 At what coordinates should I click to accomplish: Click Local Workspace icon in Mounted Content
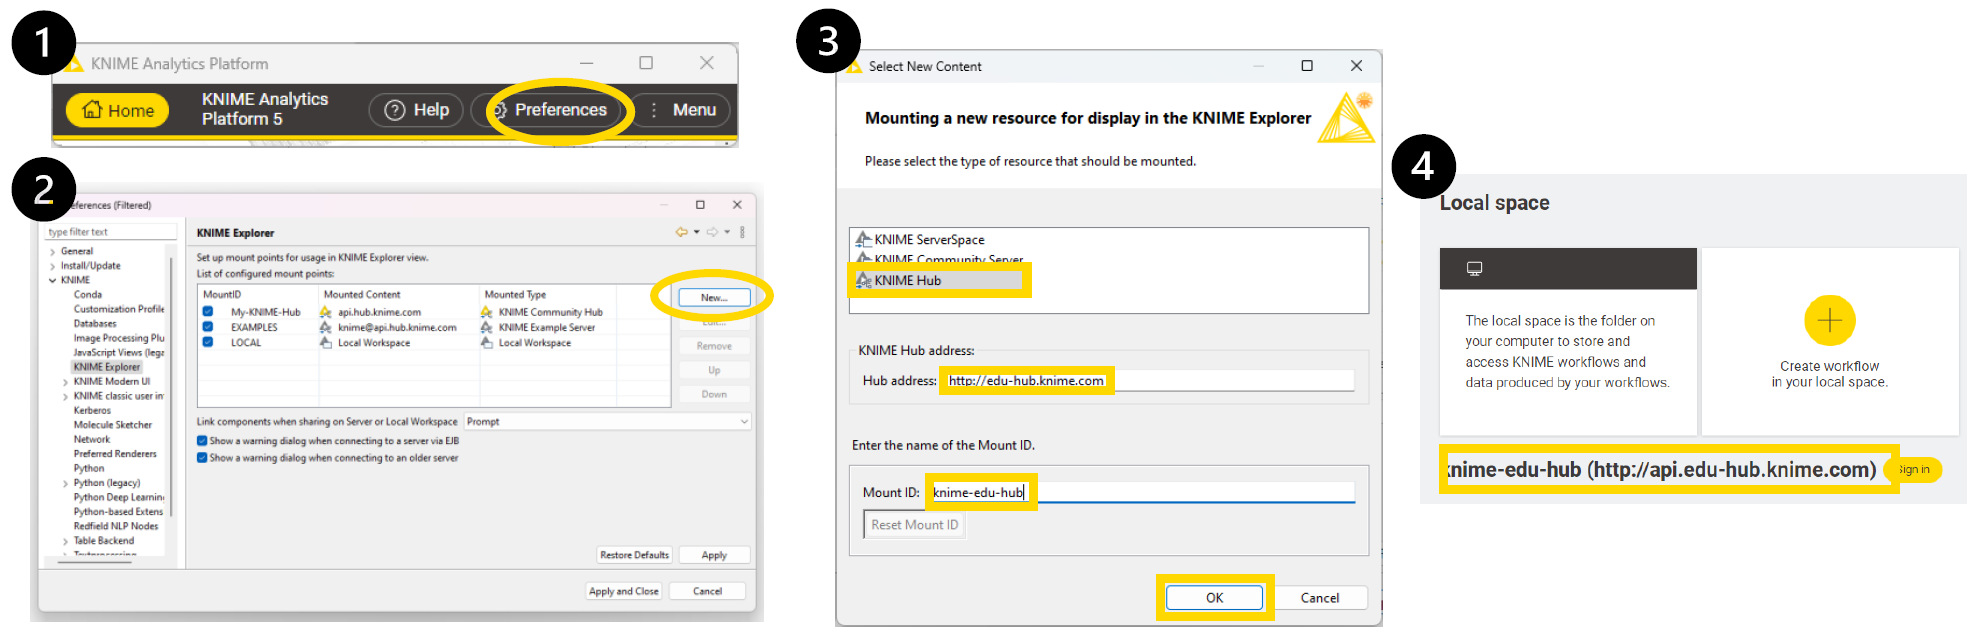tap(326, 342)
